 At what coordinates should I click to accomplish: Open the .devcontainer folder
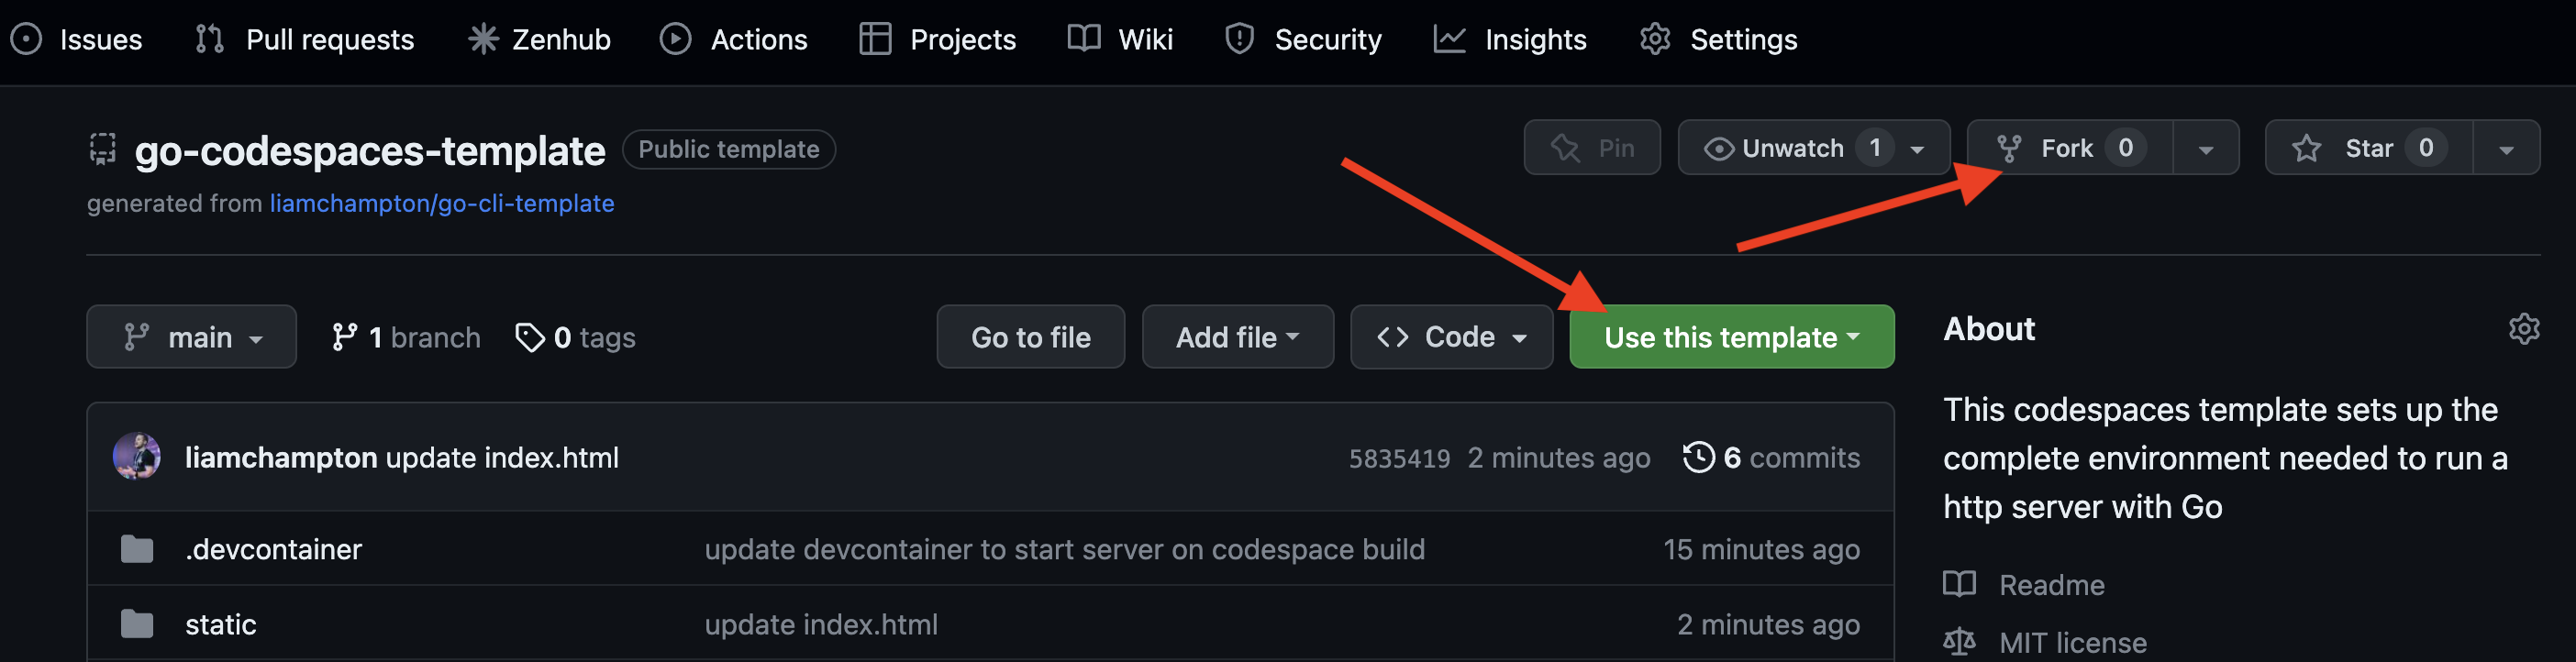point(273,549)
